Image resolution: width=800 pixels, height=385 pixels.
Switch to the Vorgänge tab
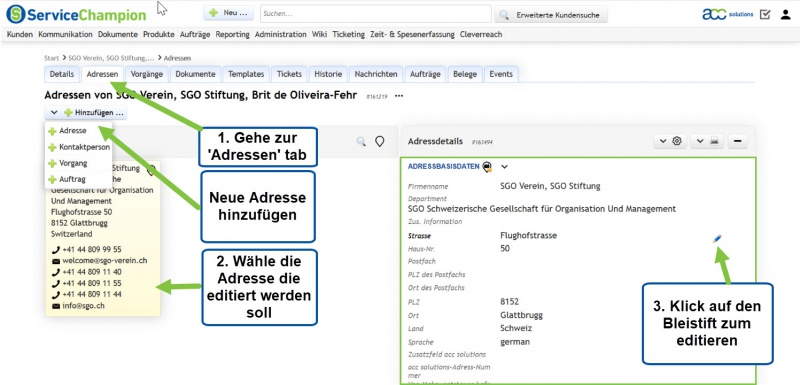click(x=147, y=74)
